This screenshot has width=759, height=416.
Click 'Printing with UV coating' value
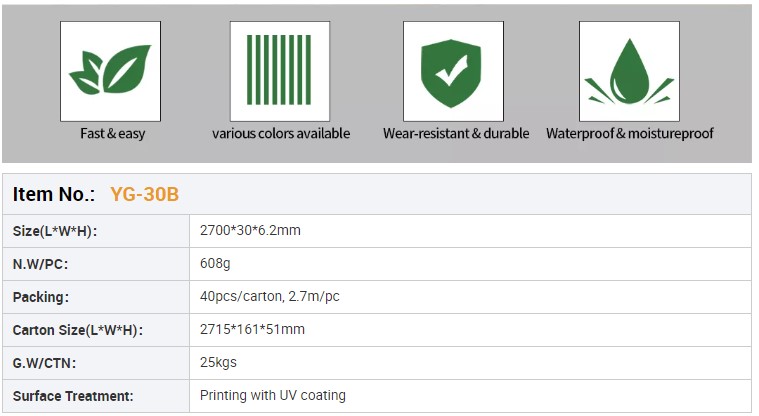click(272, 395)
